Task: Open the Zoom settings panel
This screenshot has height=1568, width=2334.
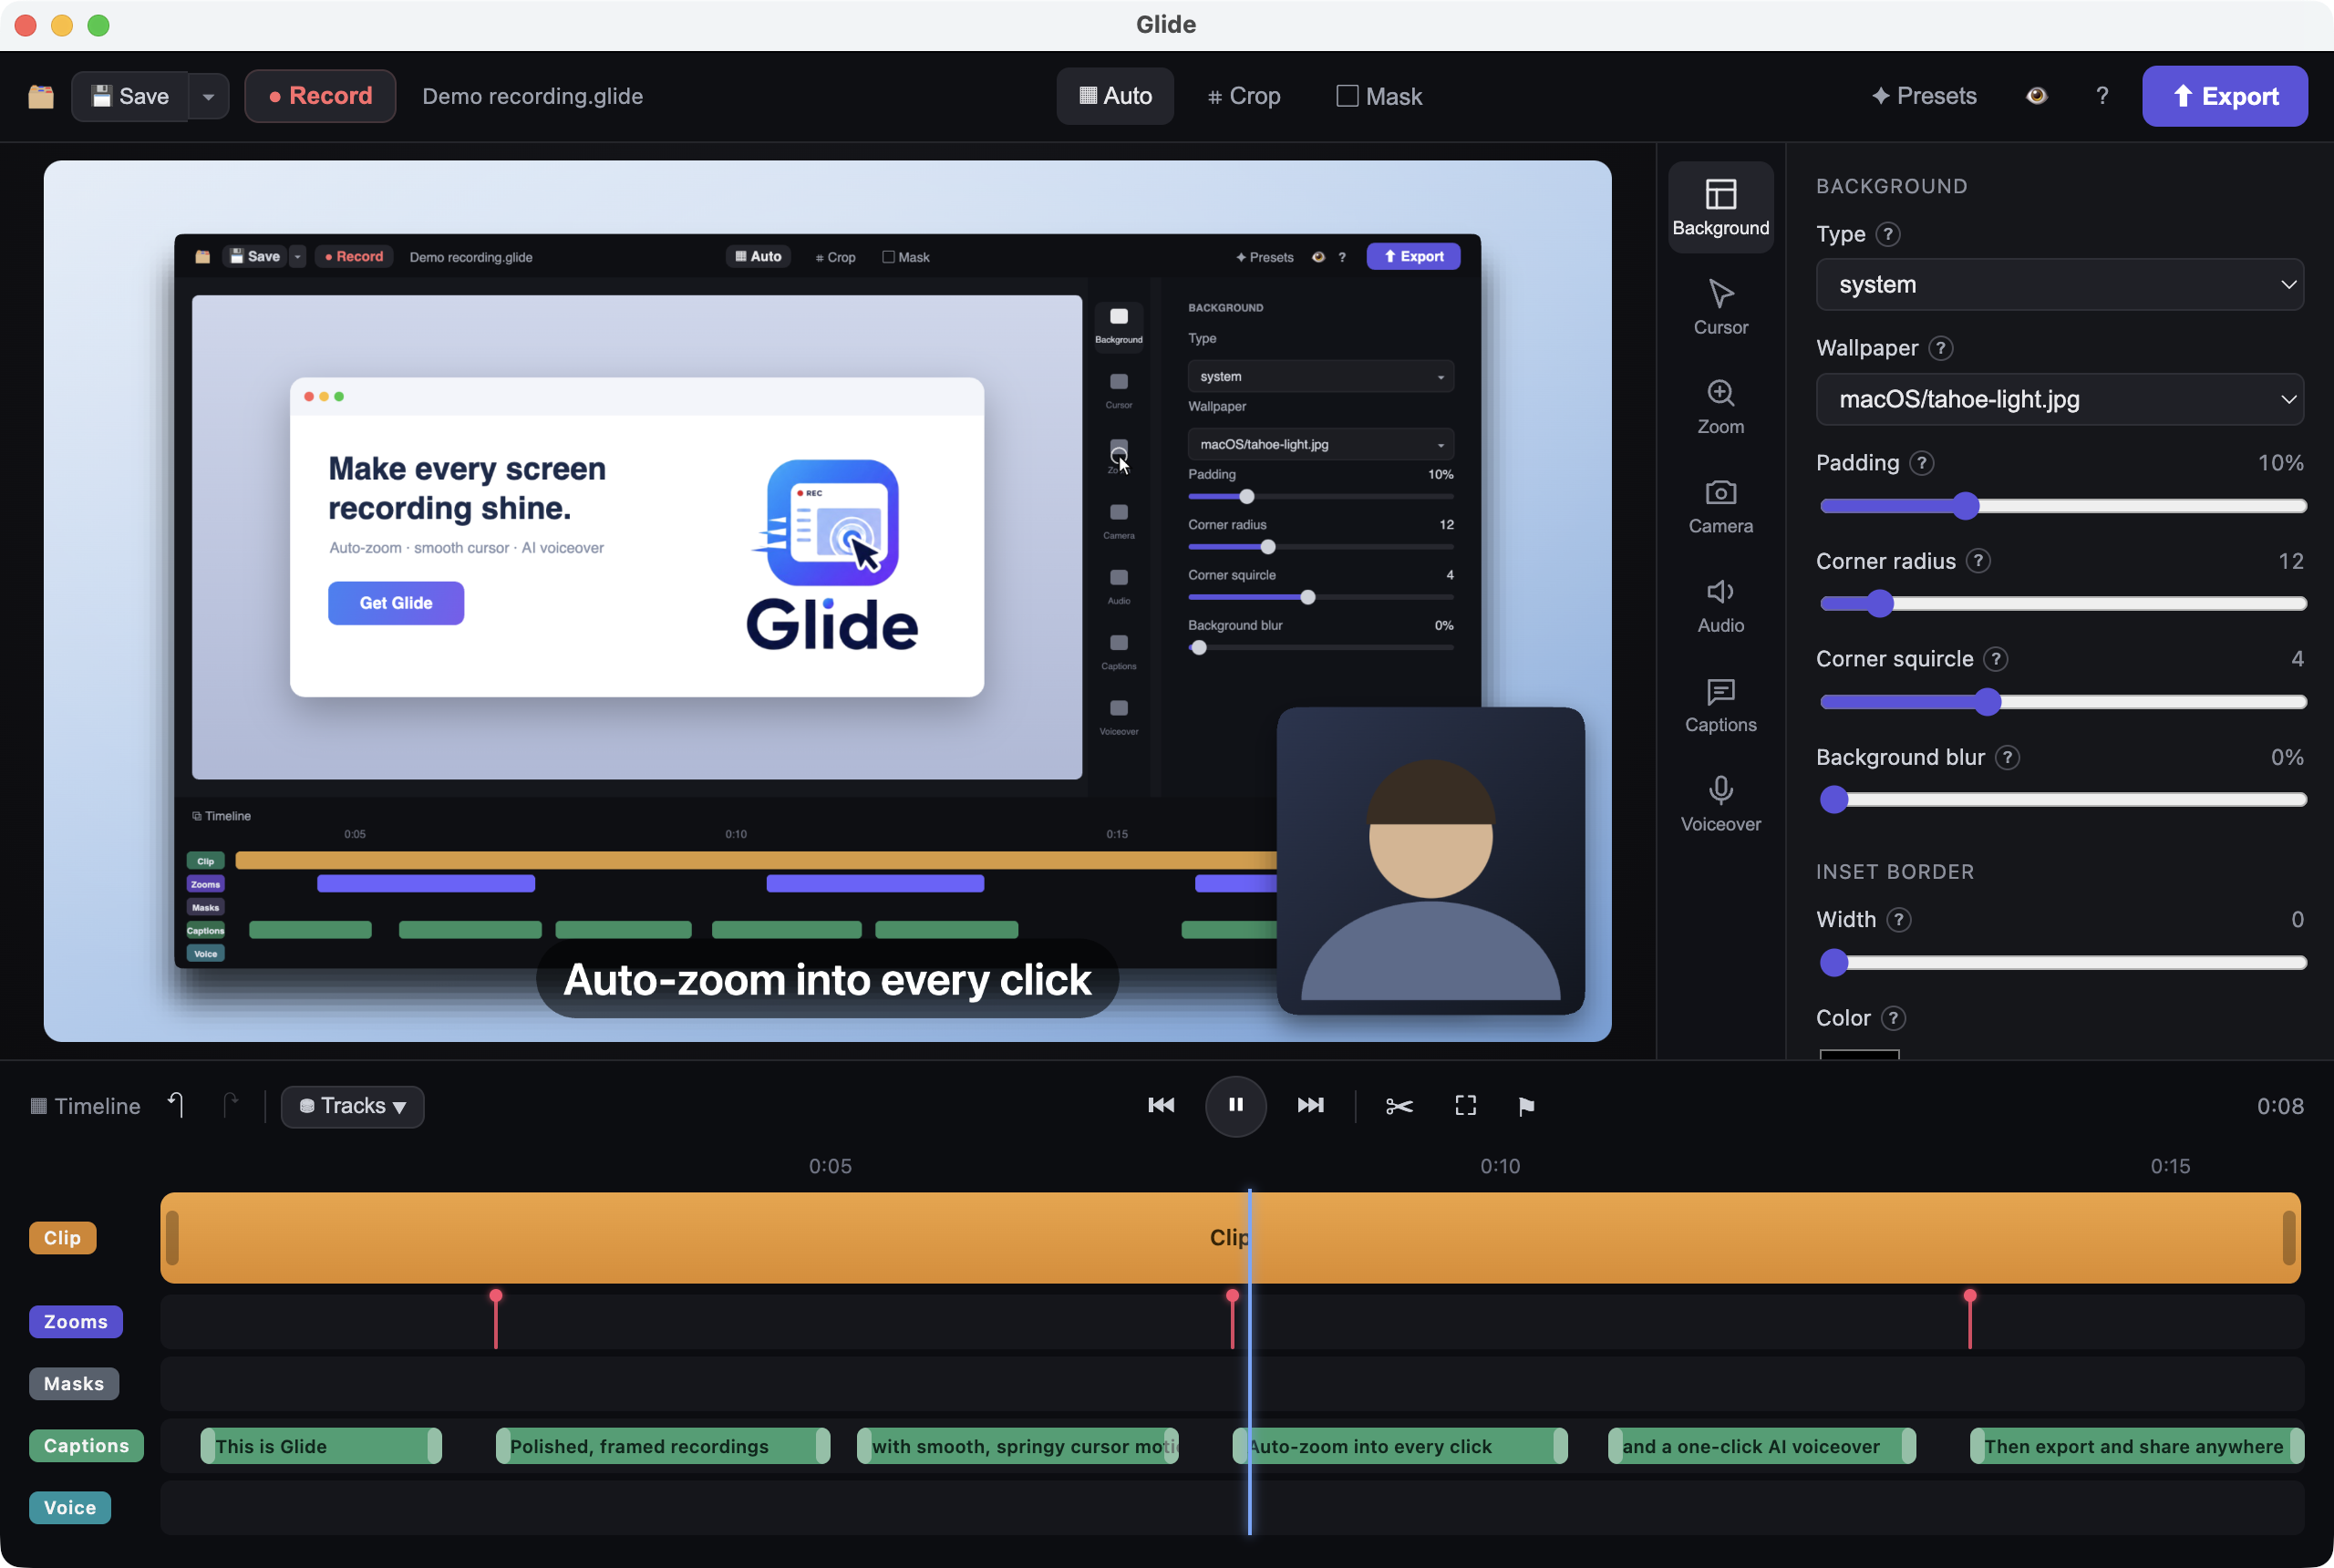Action: tap(1720, 406)
